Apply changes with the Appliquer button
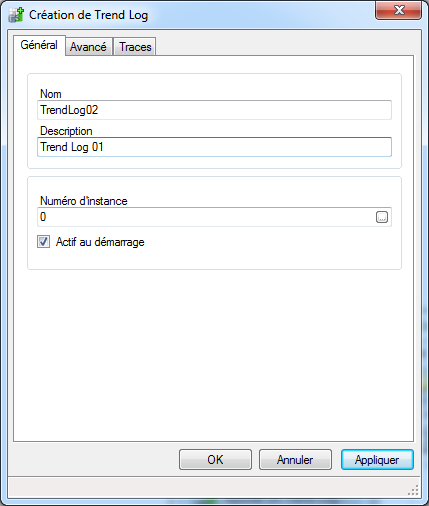Screen dimensions: 429x506 (377, 460)
